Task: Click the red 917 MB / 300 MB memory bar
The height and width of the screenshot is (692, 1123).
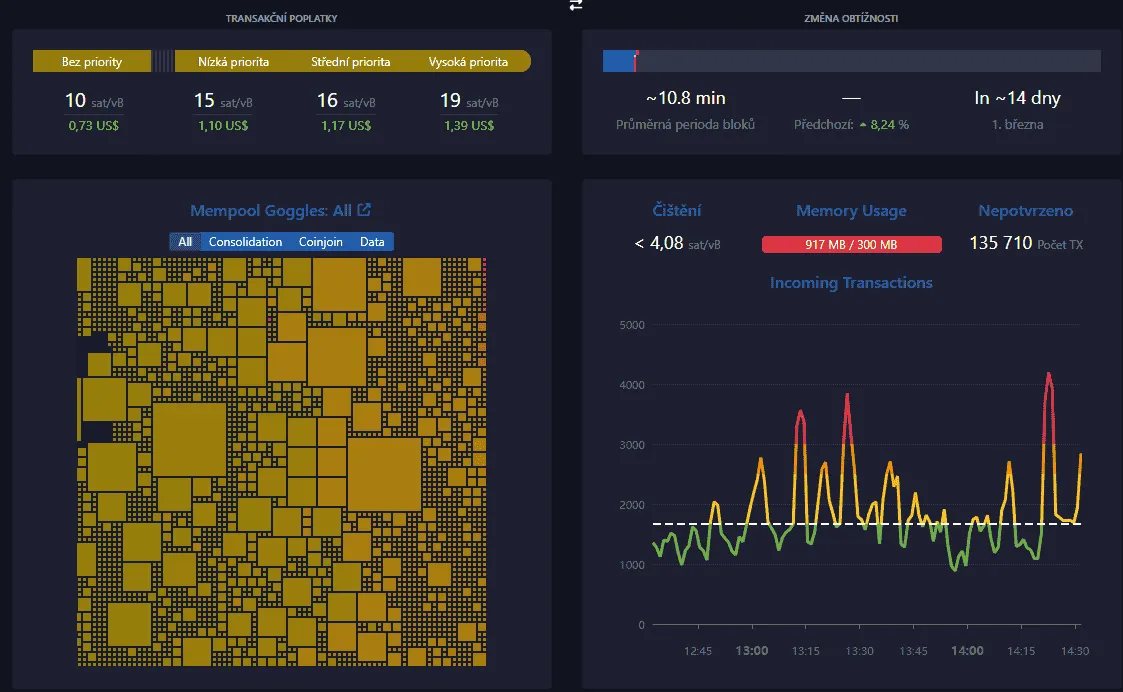Action: coord(851,245)
